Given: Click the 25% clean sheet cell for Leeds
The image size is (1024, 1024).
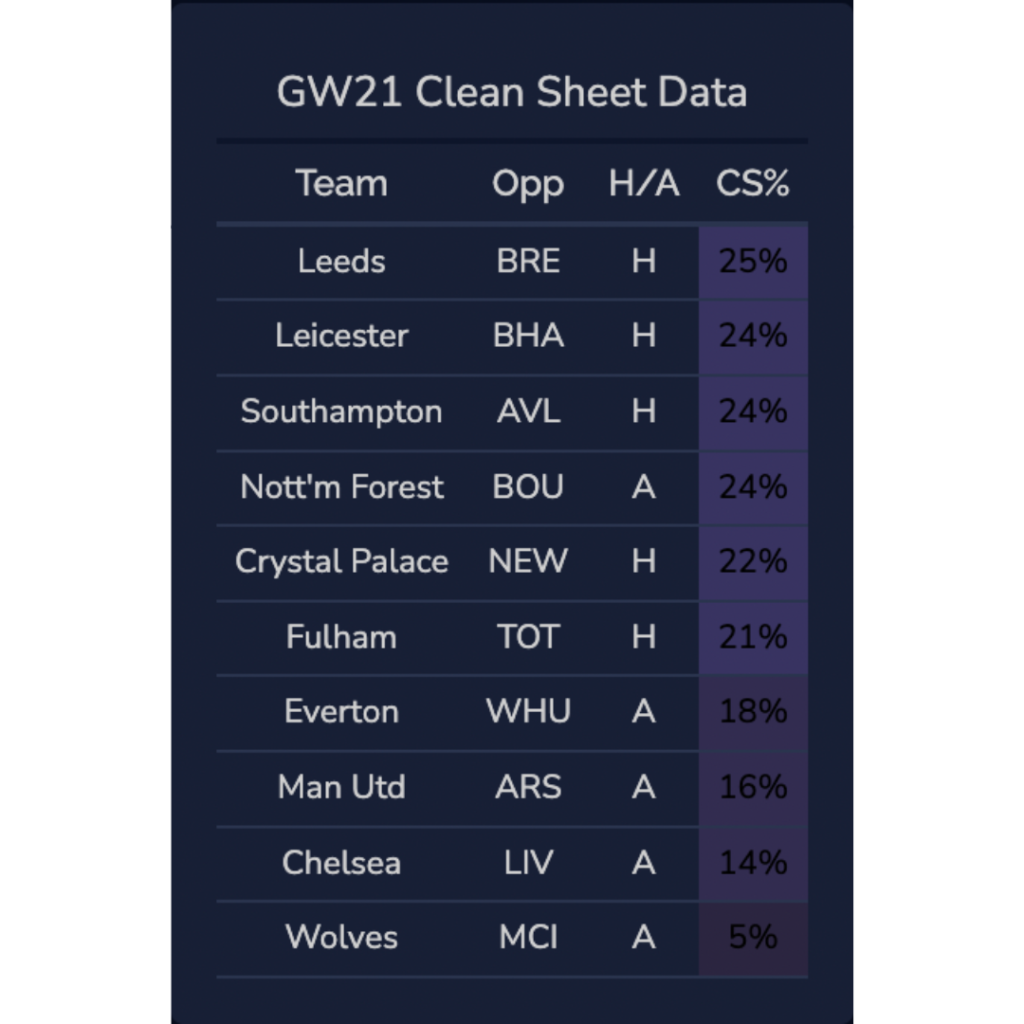Looking at the screenshot, I should [752, 262].
